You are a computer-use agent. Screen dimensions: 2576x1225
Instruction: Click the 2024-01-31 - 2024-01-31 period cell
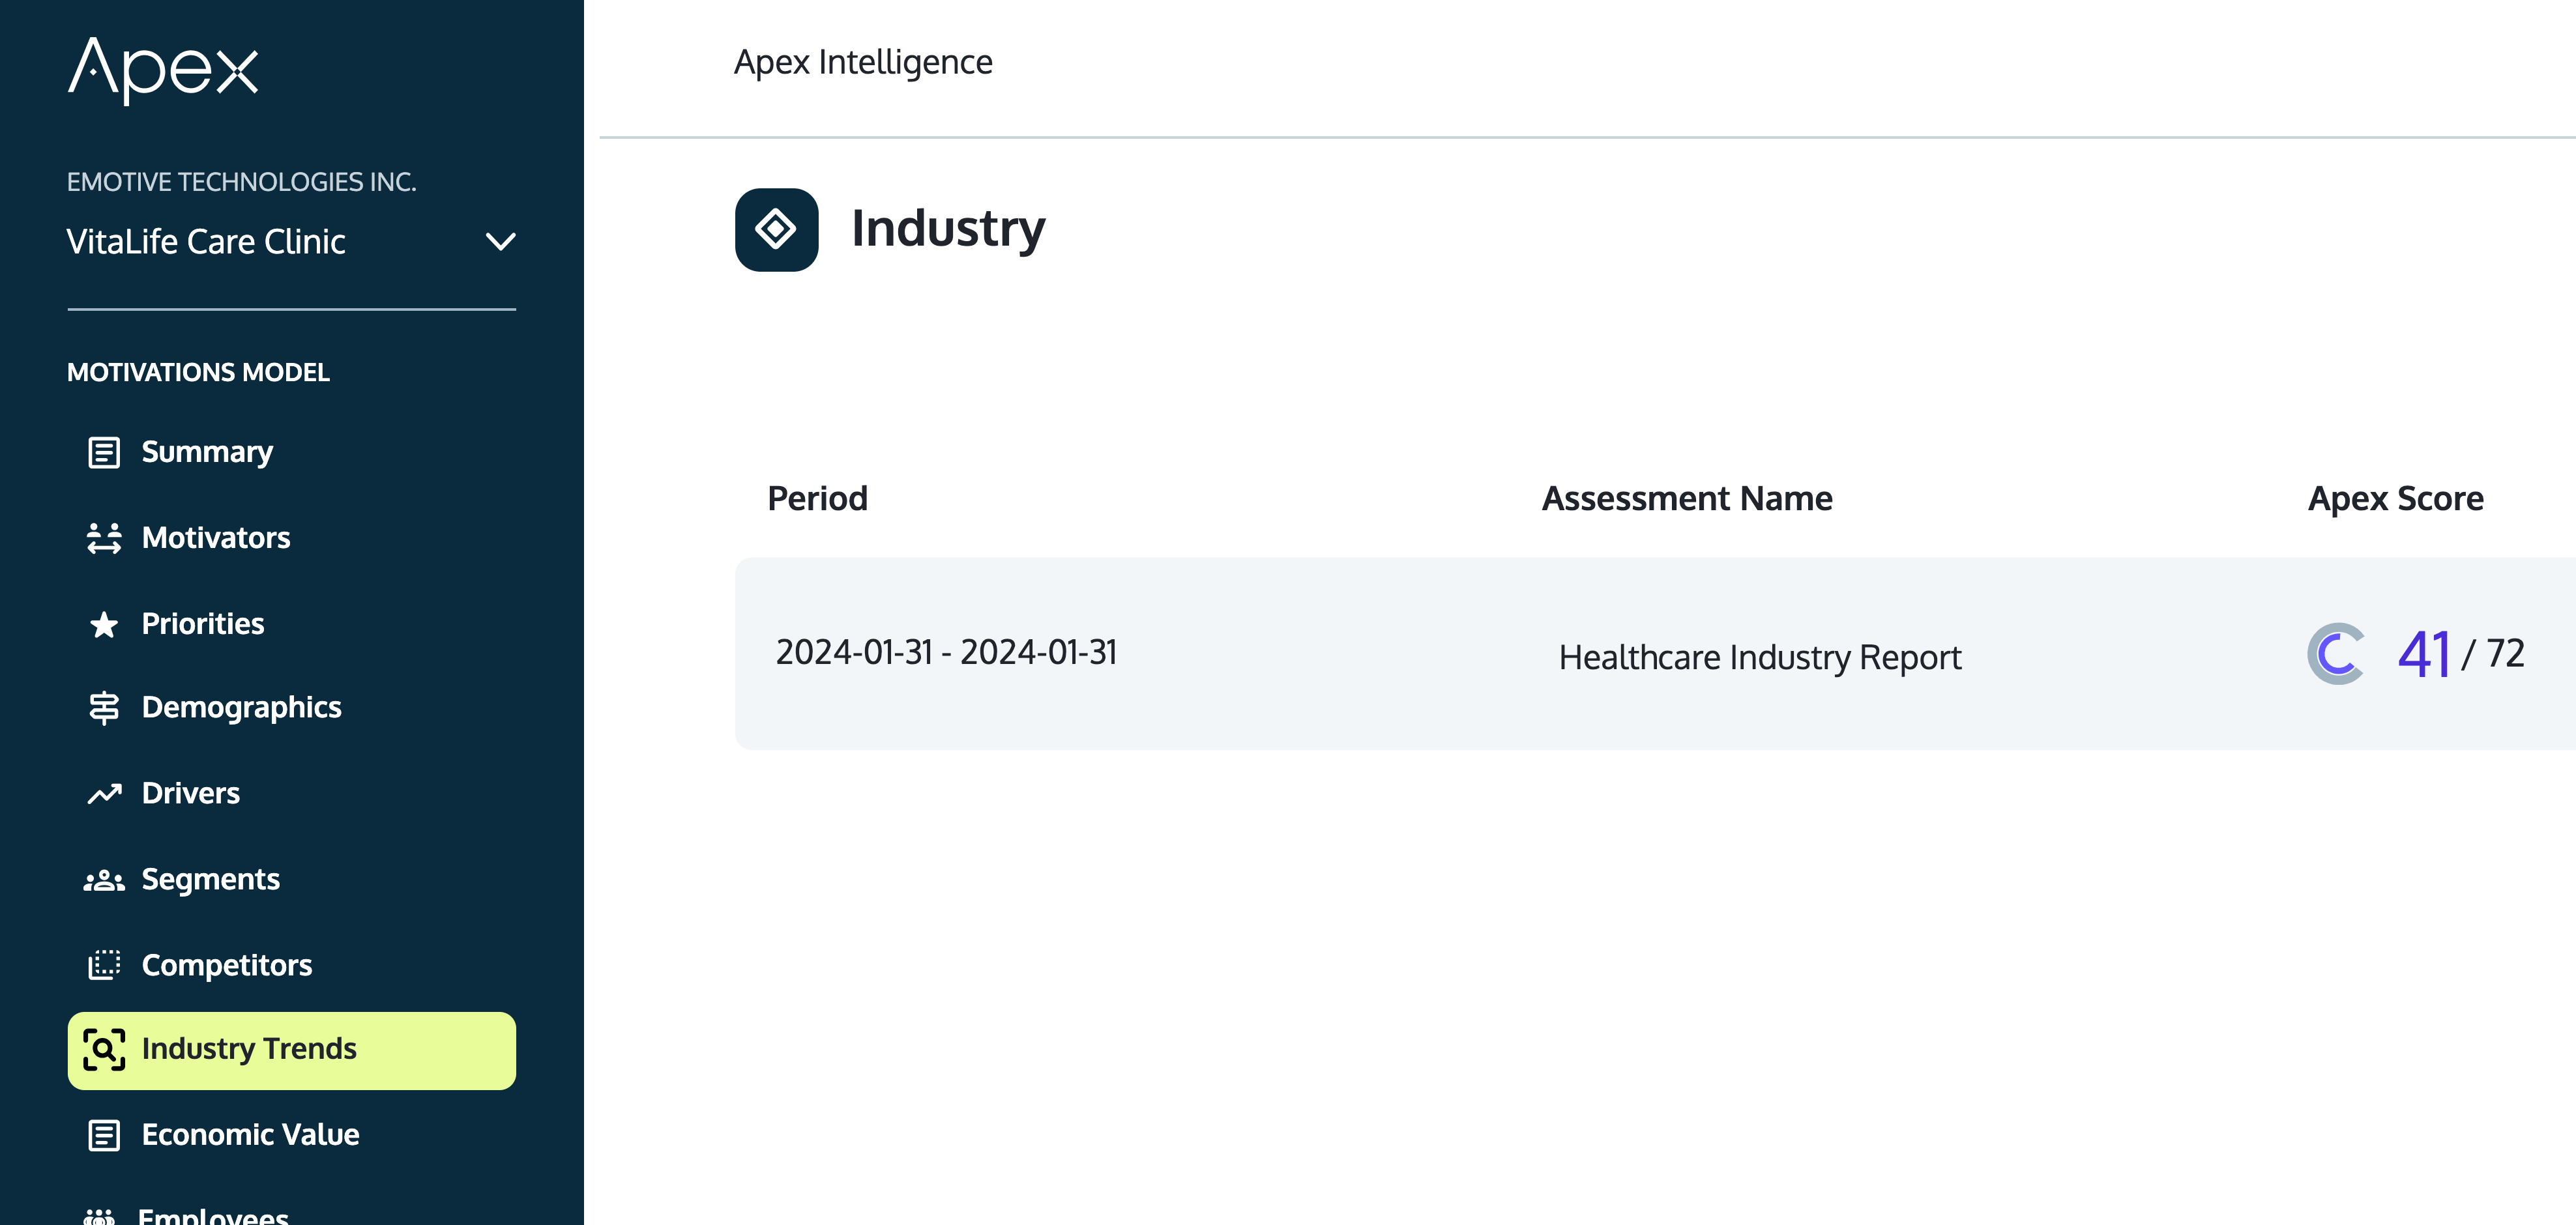tap(946, 653)
